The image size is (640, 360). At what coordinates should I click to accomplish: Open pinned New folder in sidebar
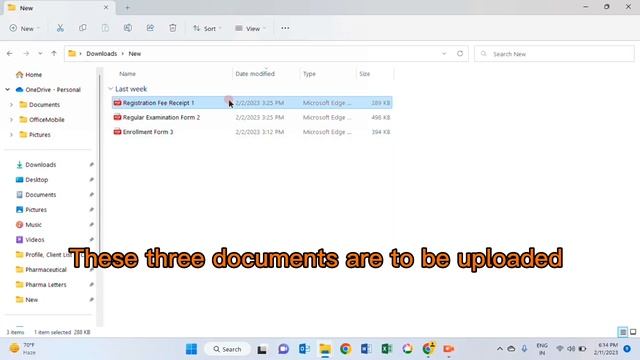27,300
